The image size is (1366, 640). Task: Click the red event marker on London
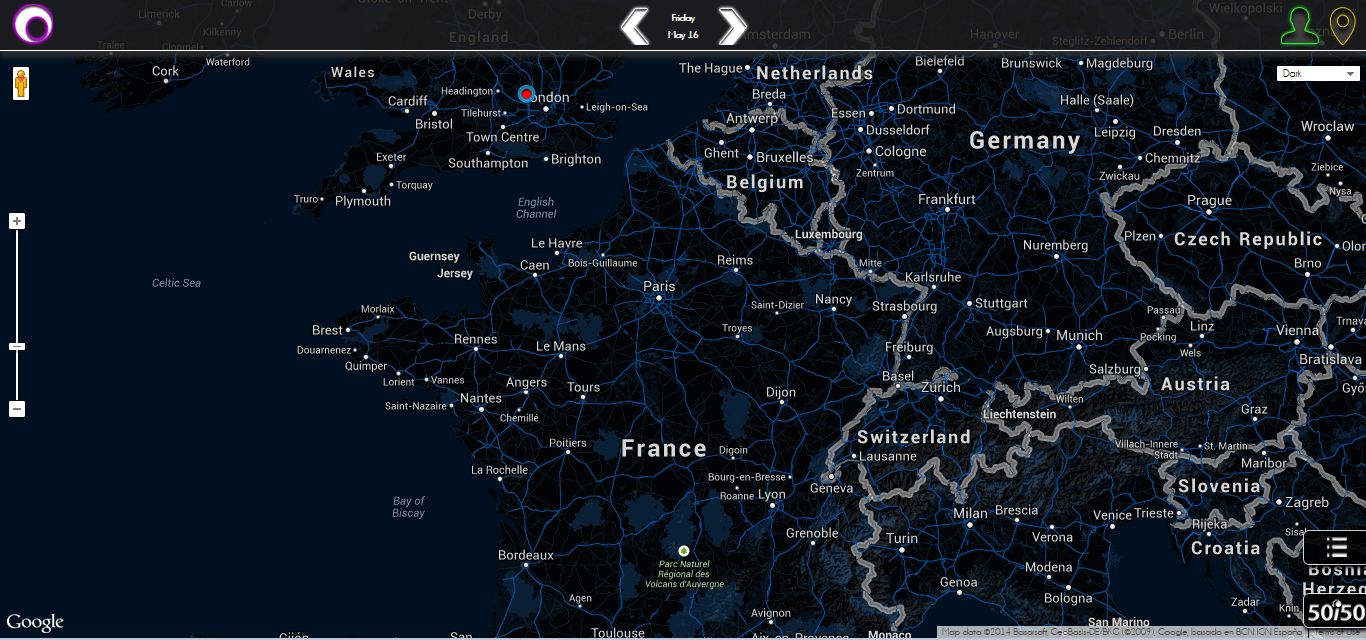click(526, 93)
